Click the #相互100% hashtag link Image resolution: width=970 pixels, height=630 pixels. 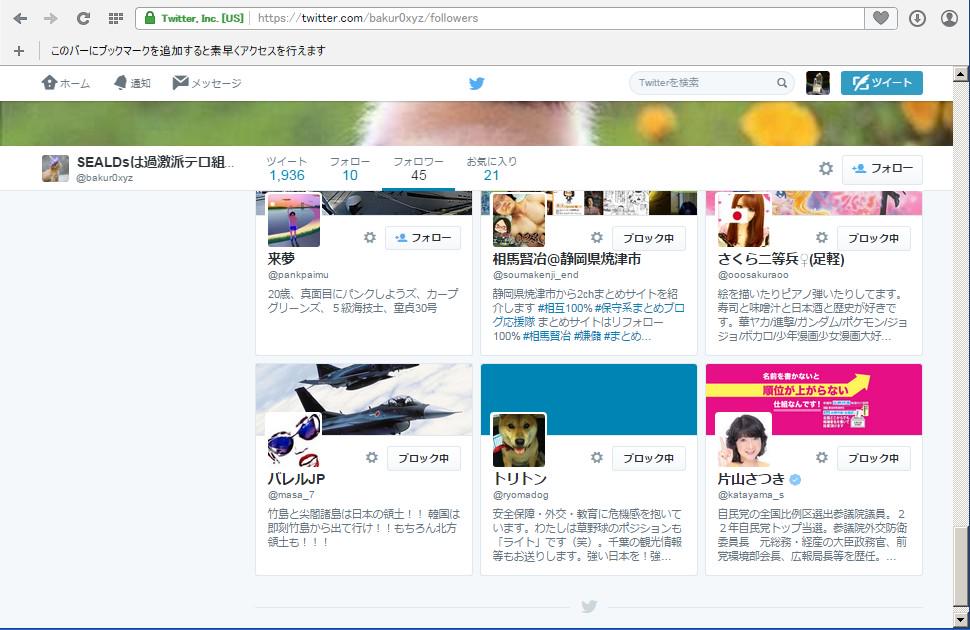(x=565, y=308)
